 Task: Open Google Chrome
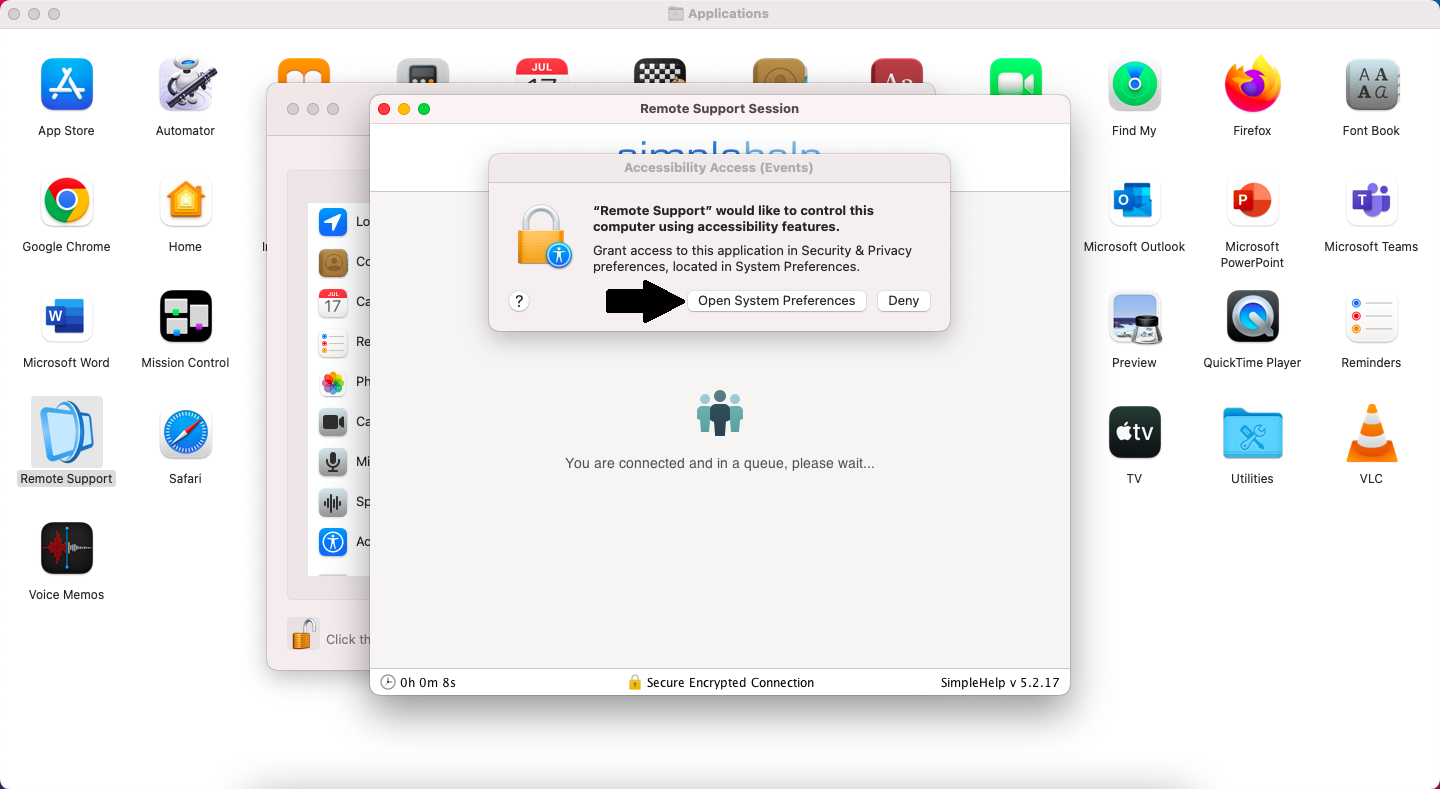tap(67, 201)
